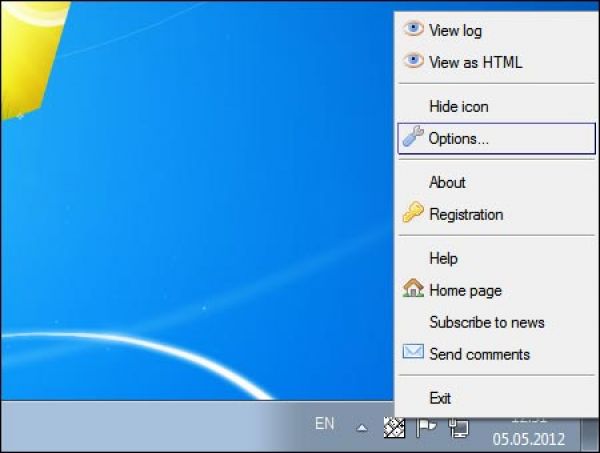The image size is (600, 453).
Task: Expand hidden tray icons arrow
Action: 362,428
